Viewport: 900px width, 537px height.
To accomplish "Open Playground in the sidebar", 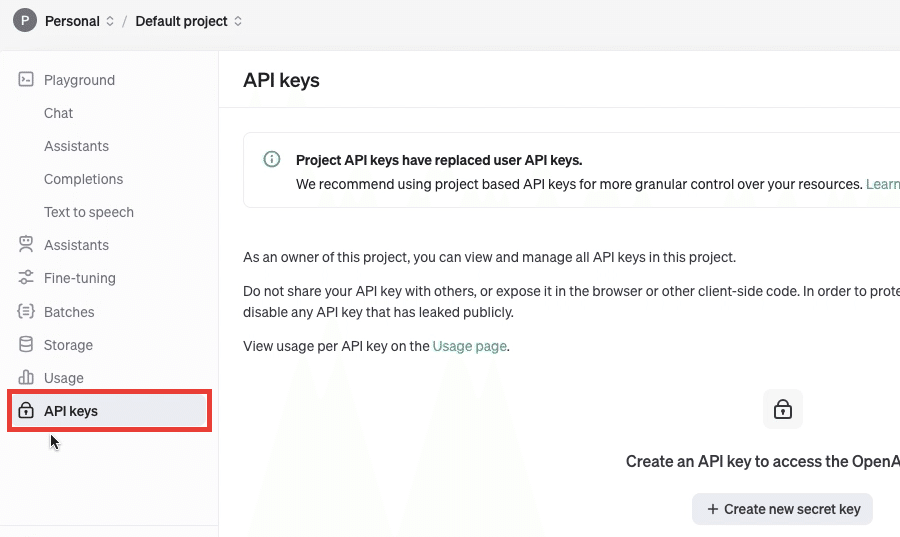I will [x=79, y=80].
